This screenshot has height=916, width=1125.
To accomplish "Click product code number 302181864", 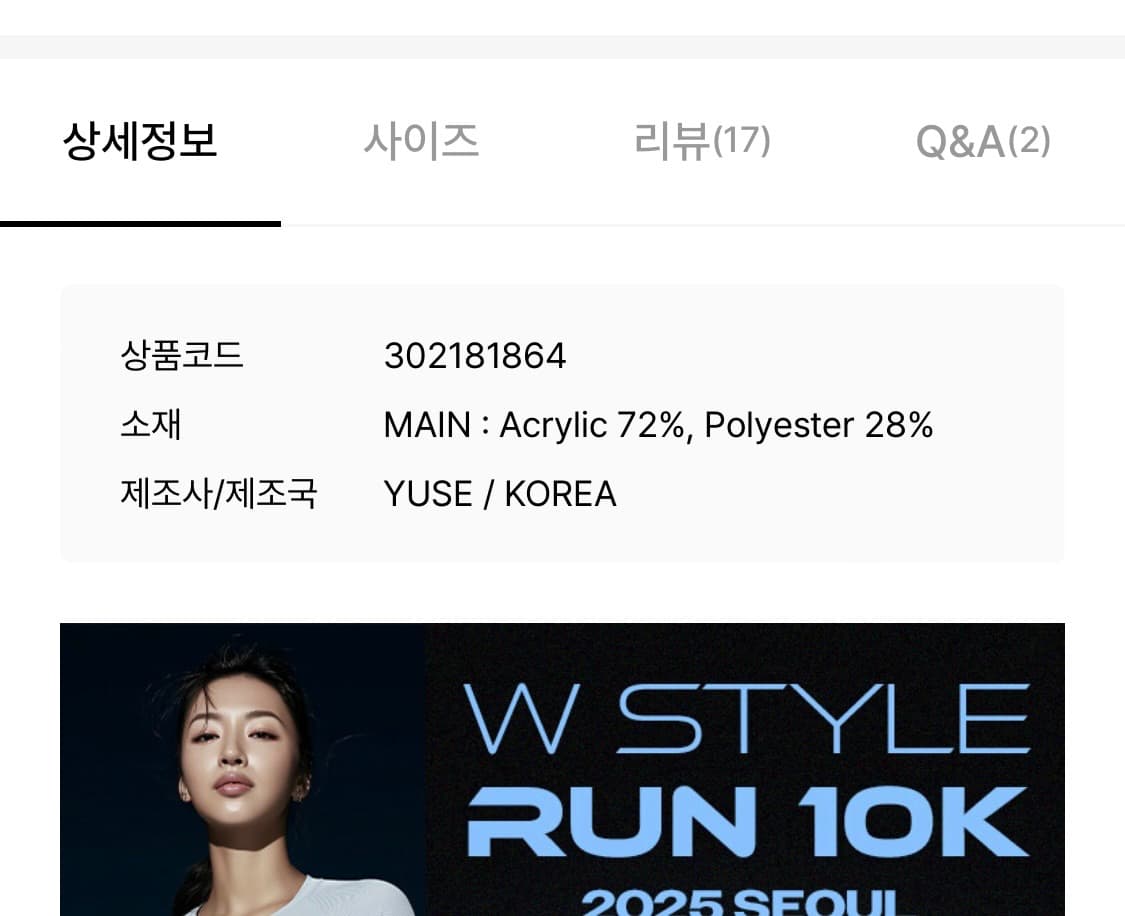I will tap(475, 356).
